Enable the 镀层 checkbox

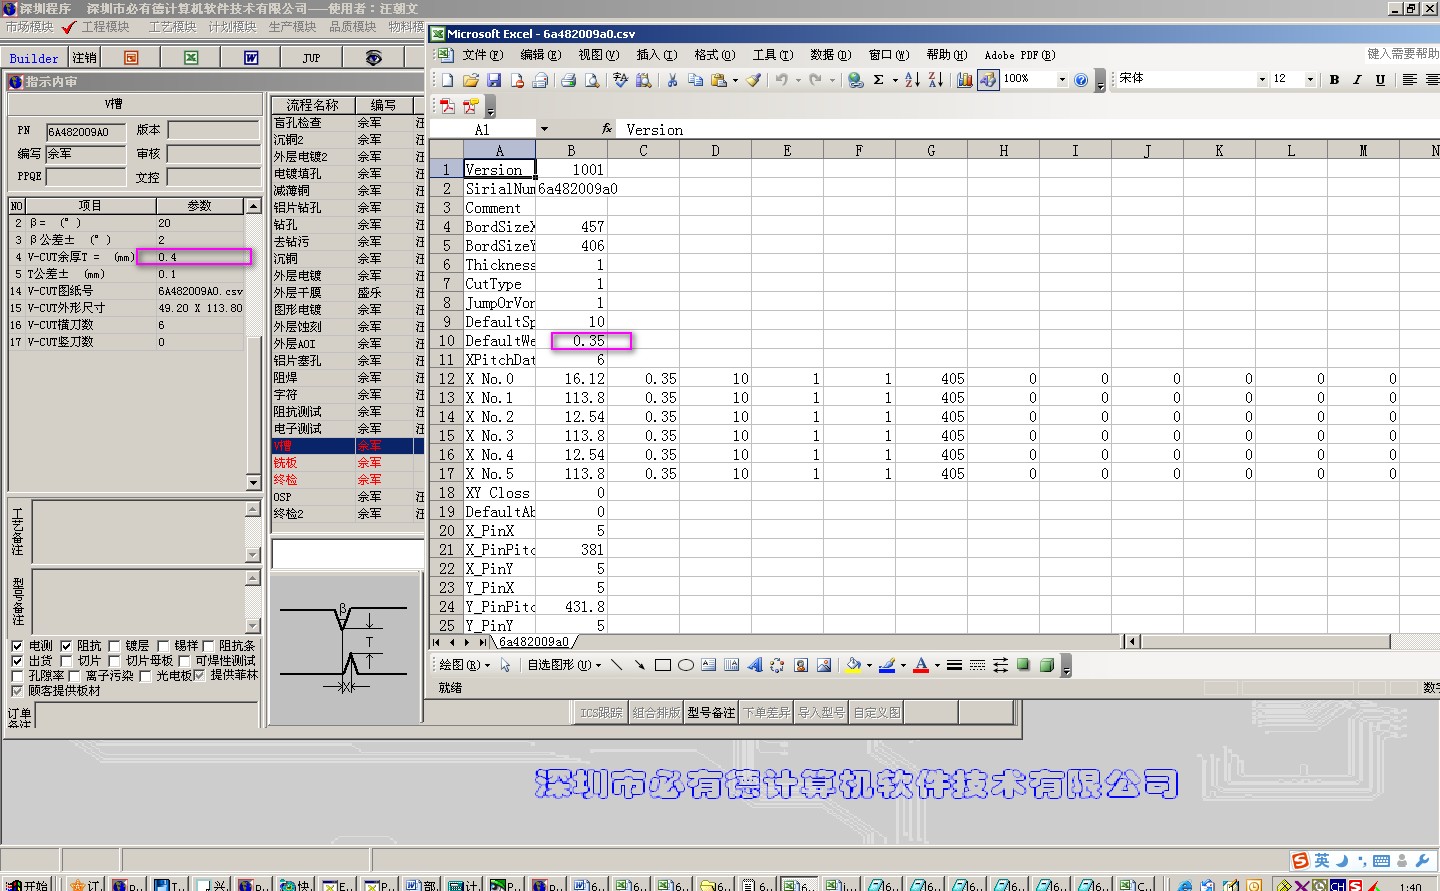coord(114,646)
